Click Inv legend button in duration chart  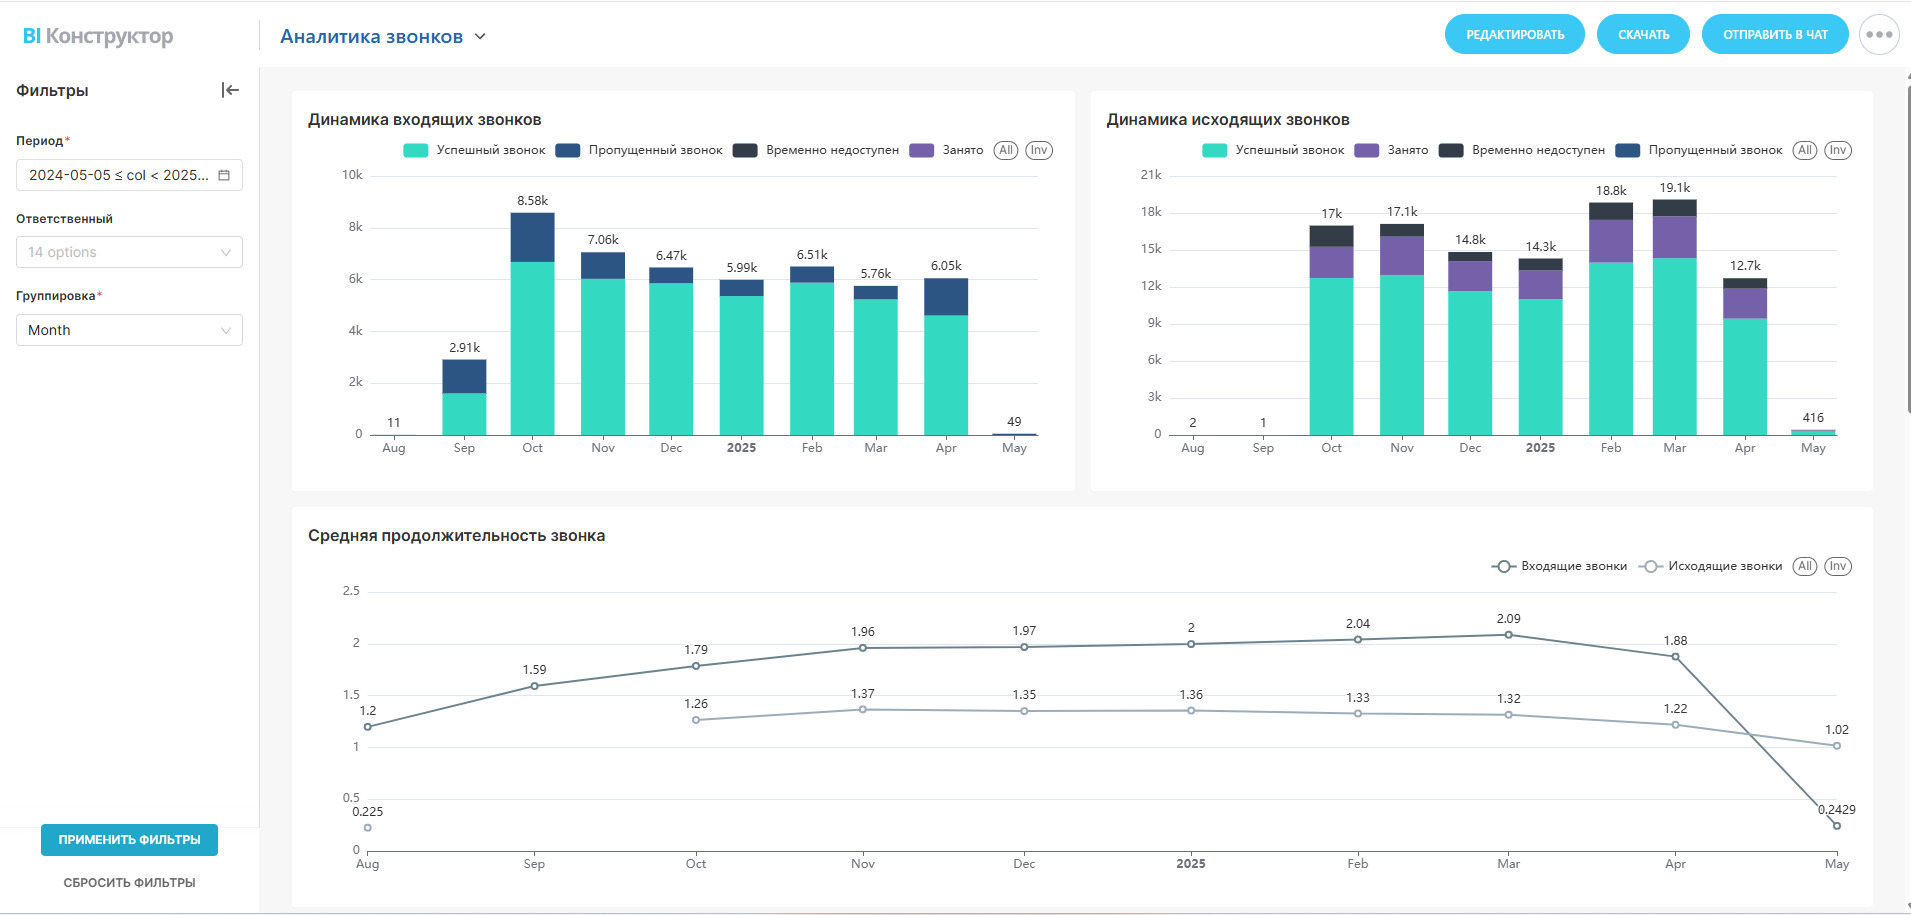point(1838,566)
